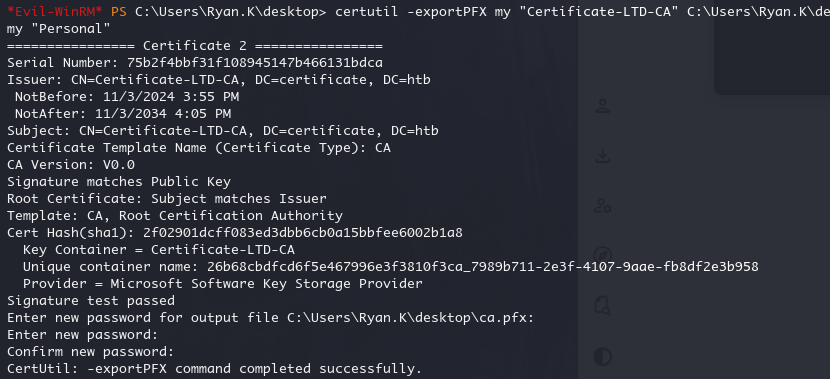Toggle the half-circle contrast theme icon
The image size is (830, 379).
tap(602, 356)
